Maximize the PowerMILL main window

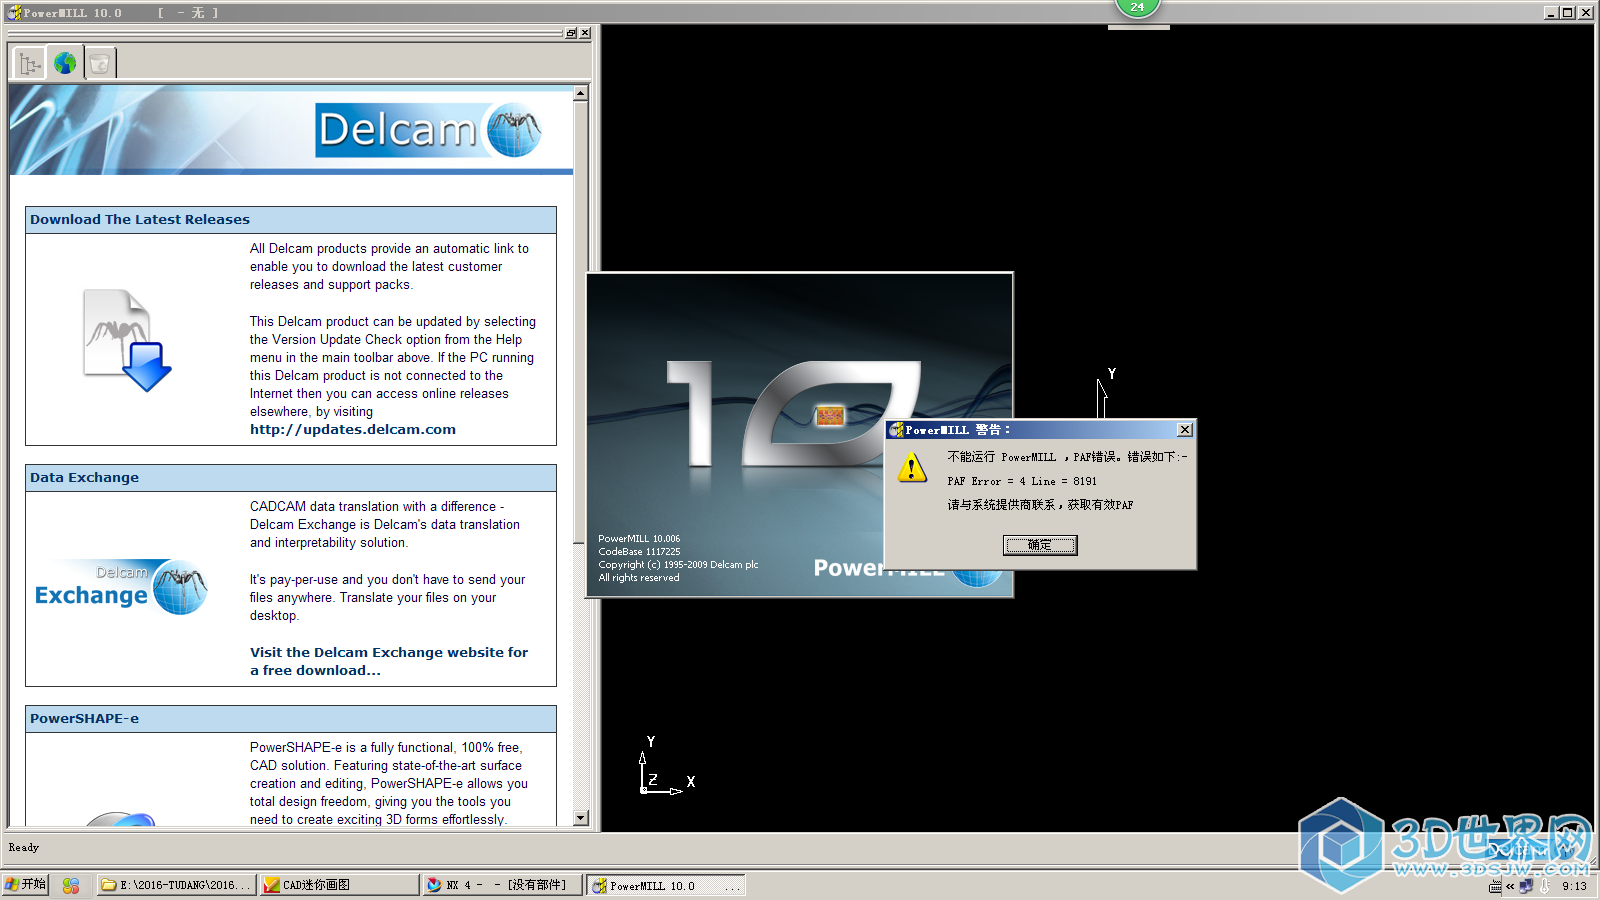click(1567, 12)
